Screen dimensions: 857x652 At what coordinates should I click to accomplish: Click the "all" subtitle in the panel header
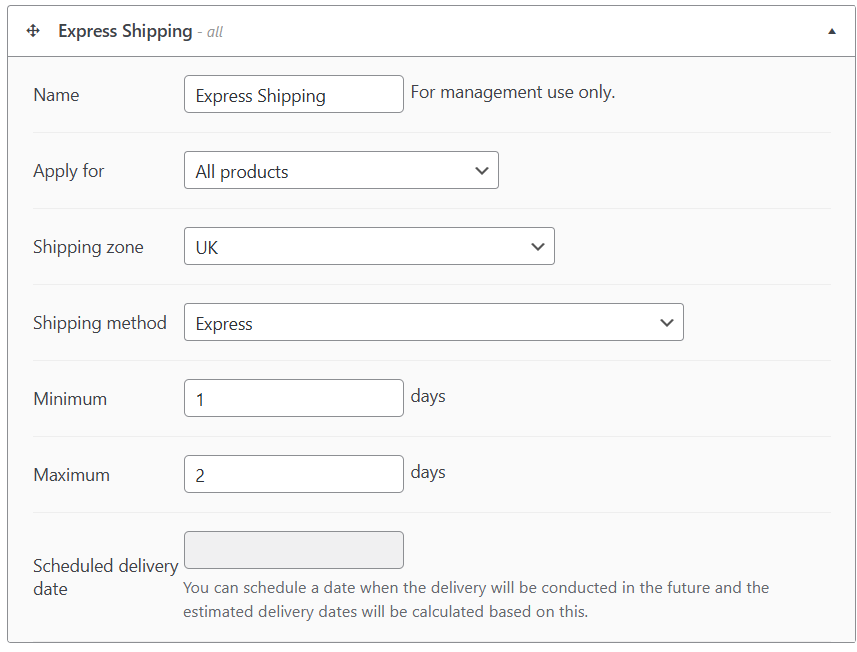[x=214, y=32]
